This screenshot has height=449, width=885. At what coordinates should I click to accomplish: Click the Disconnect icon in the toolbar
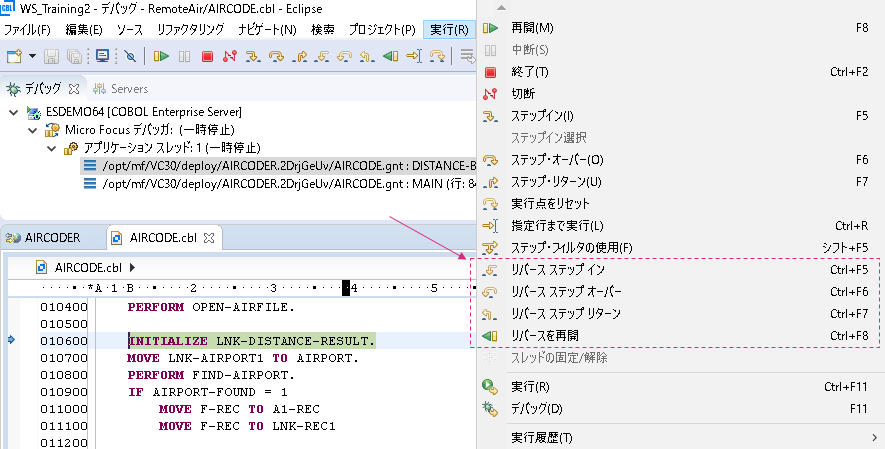coord(230,56)
